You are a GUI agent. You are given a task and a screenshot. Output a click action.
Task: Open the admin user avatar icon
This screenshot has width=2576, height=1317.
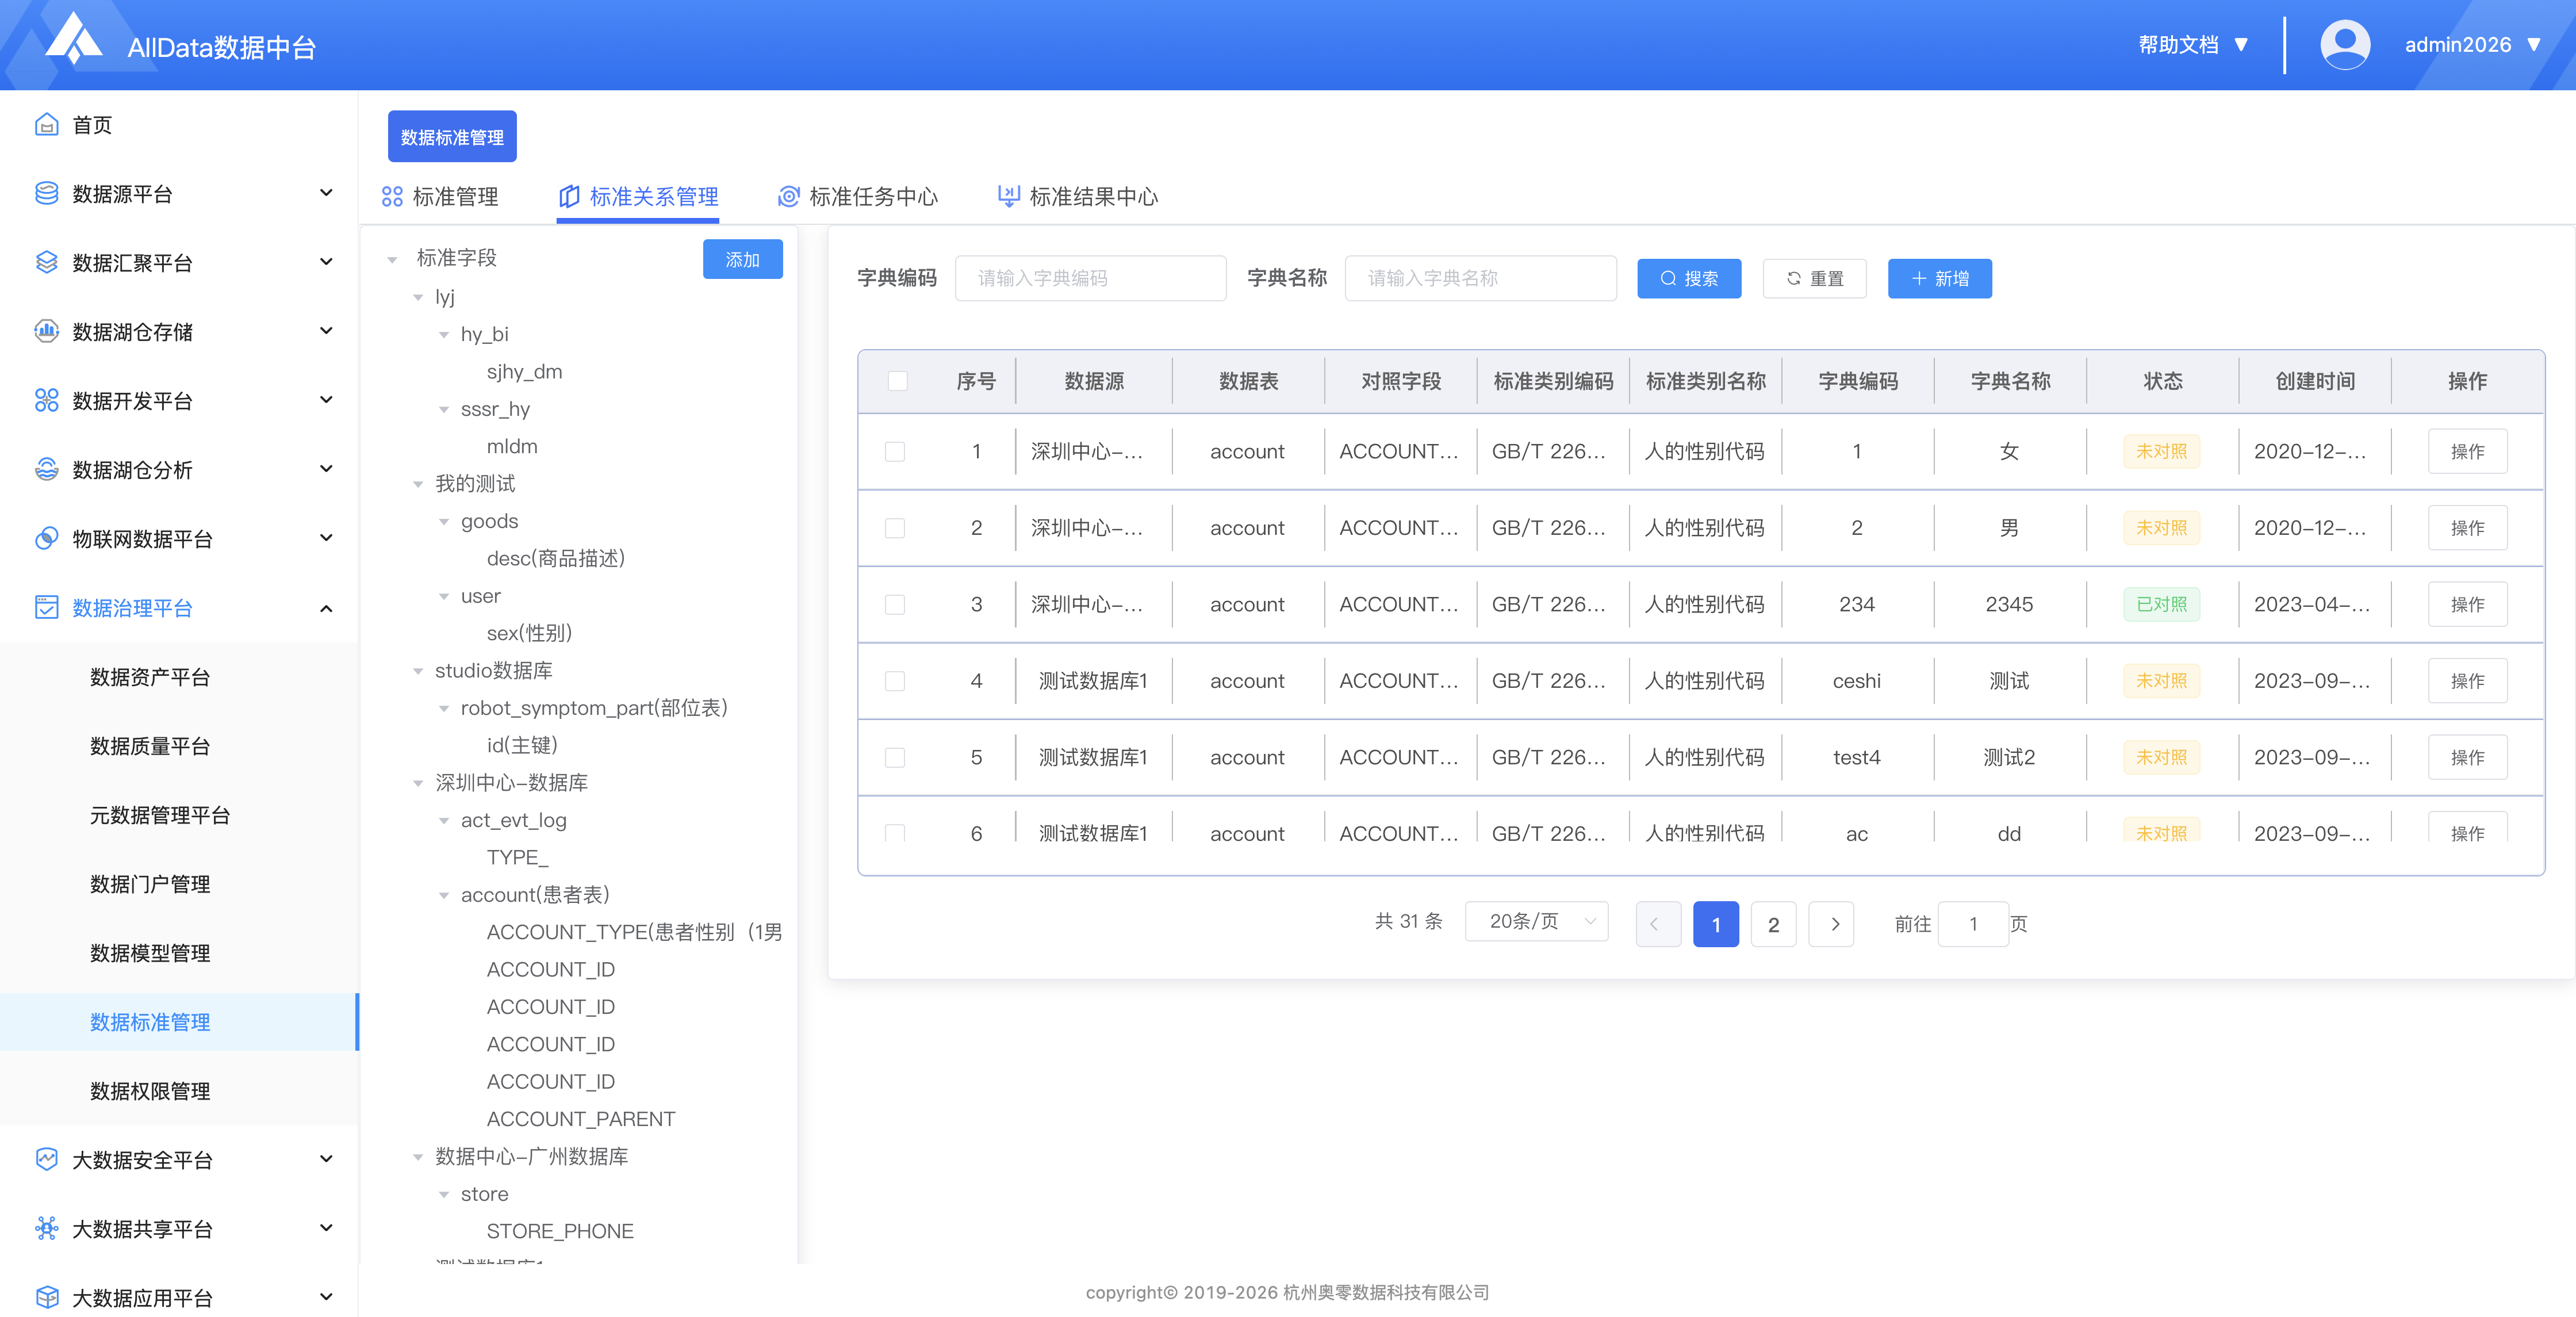click(x=2344, y=45)
